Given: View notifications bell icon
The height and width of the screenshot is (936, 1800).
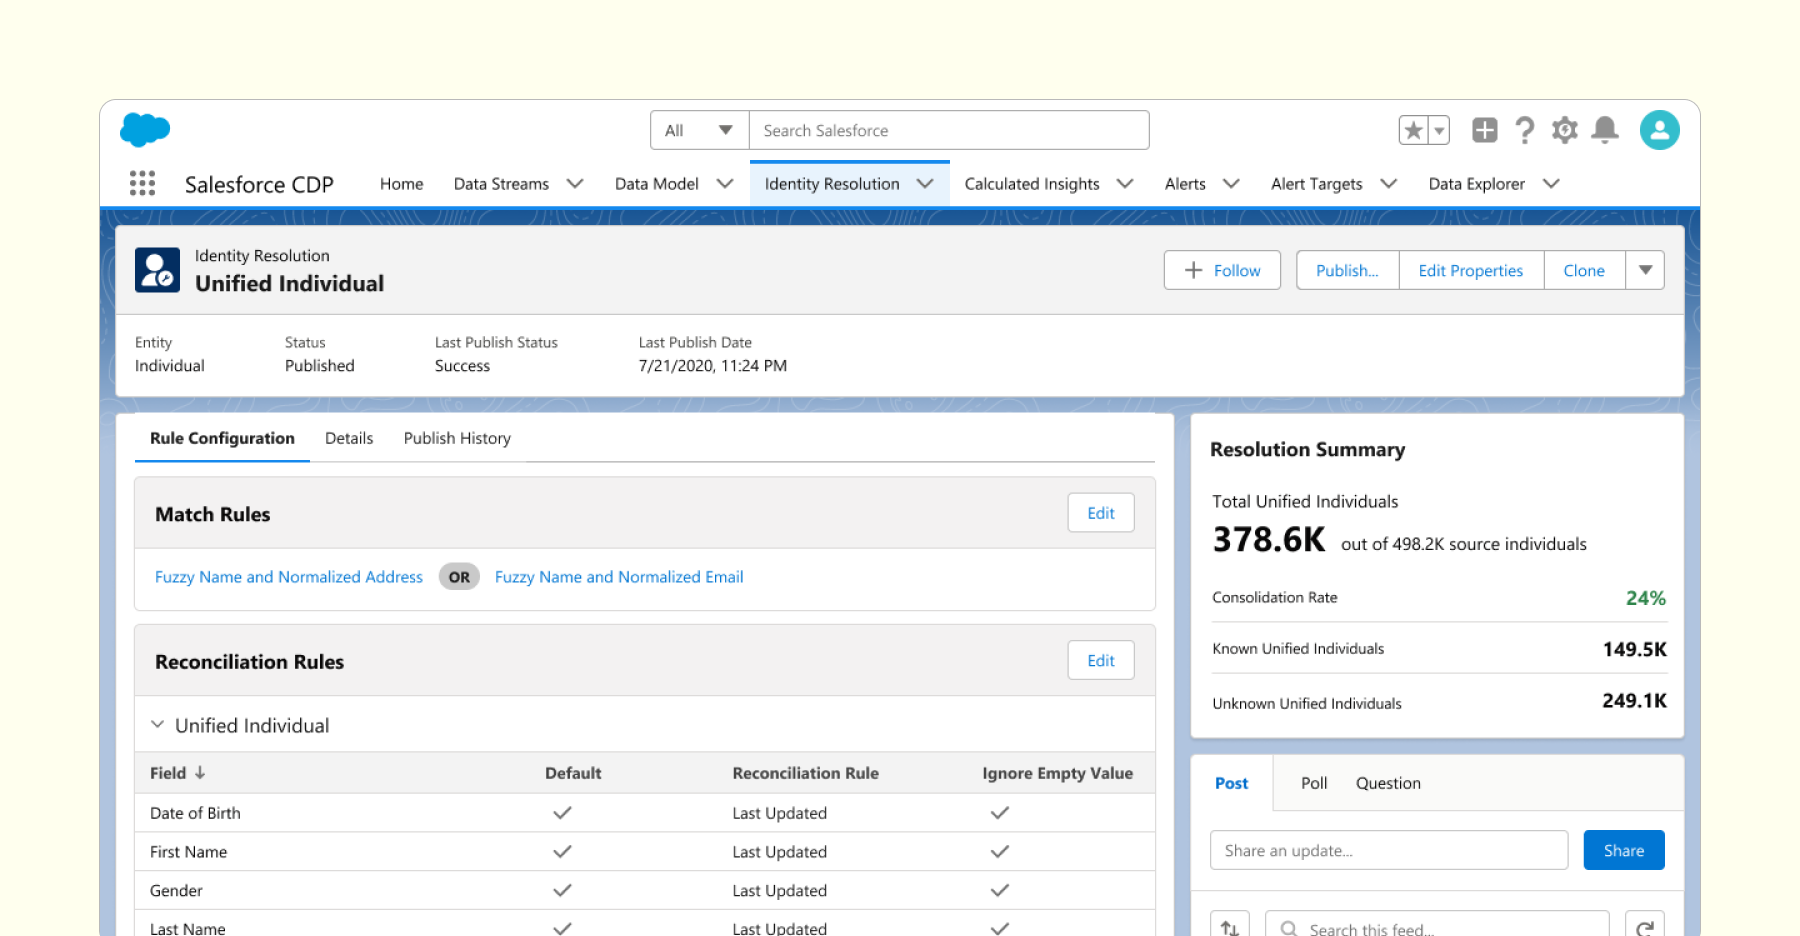Looking at the screenshot, I should coord(1605,130).
